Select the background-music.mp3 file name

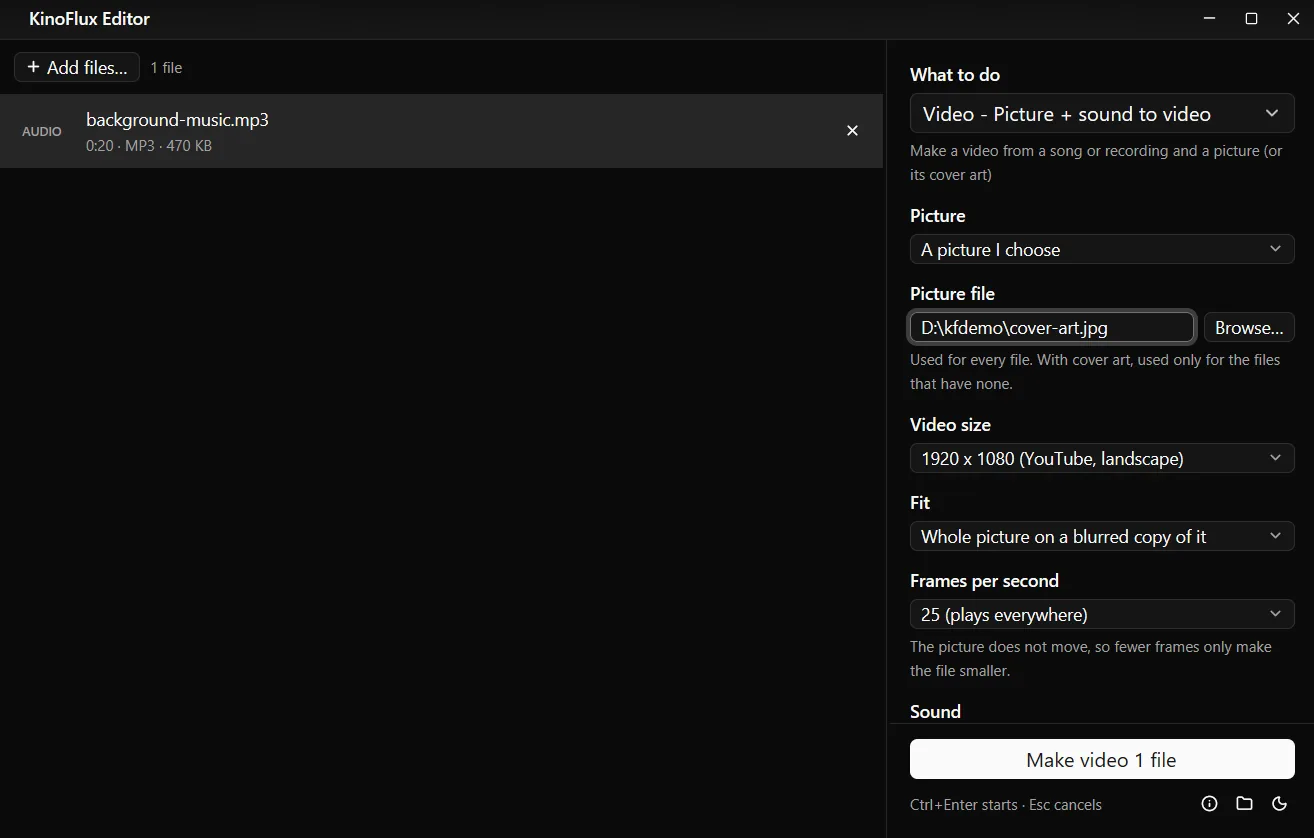click(177, 120)
